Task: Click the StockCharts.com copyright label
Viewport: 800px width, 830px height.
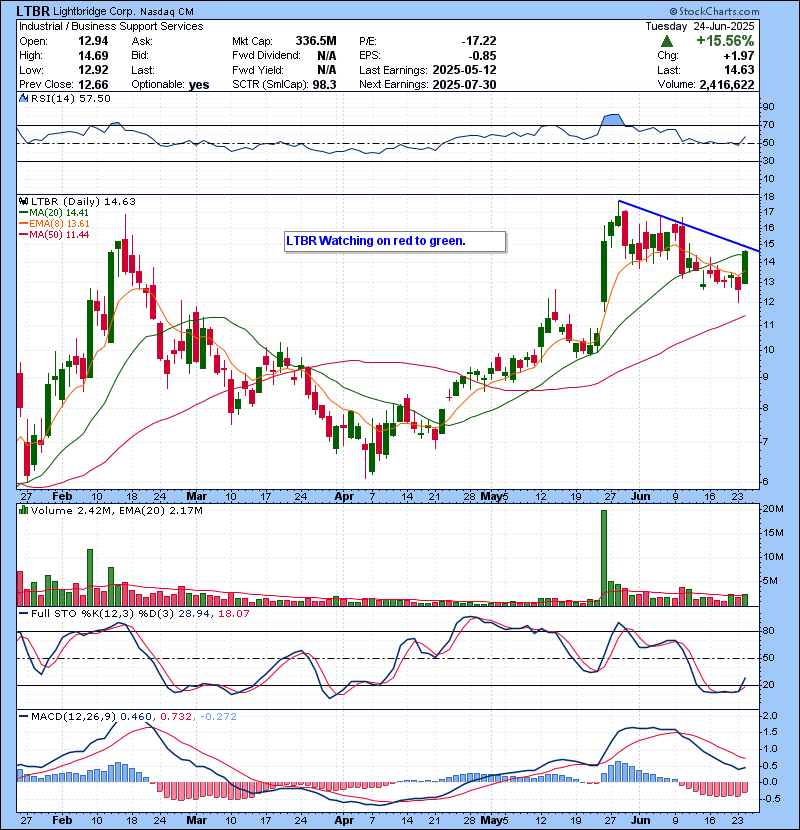Action: pos(714,11)
